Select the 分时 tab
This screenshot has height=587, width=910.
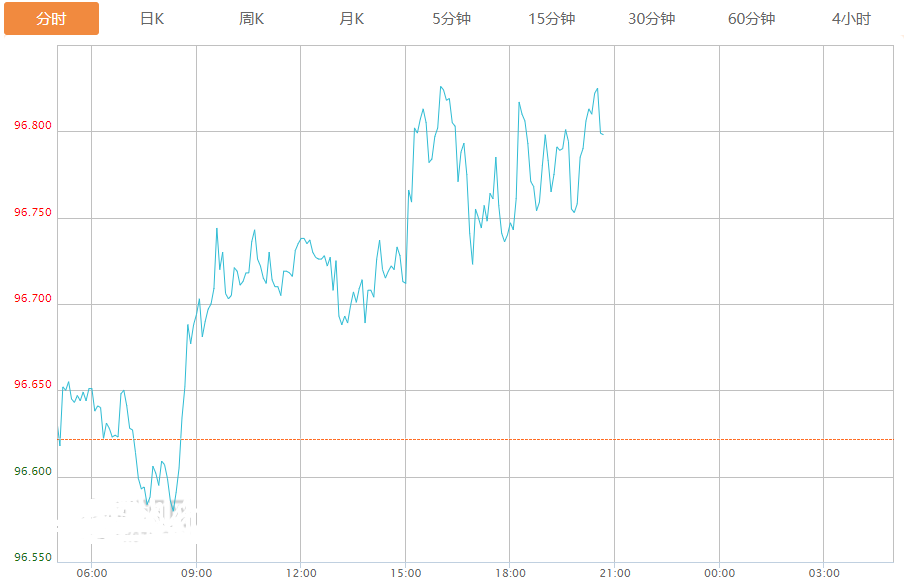coord(51,19)
